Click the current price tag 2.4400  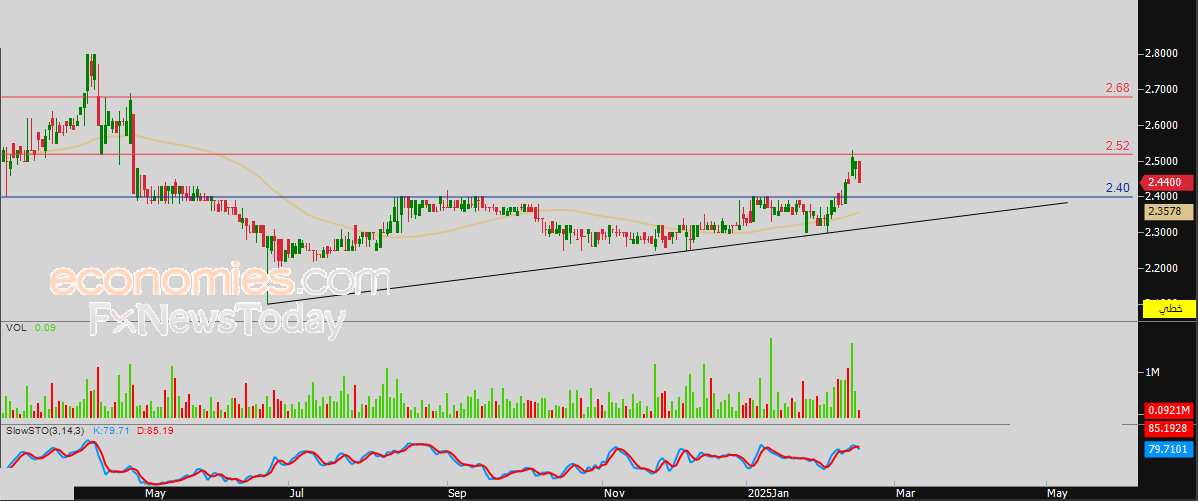pos(1167,183)
